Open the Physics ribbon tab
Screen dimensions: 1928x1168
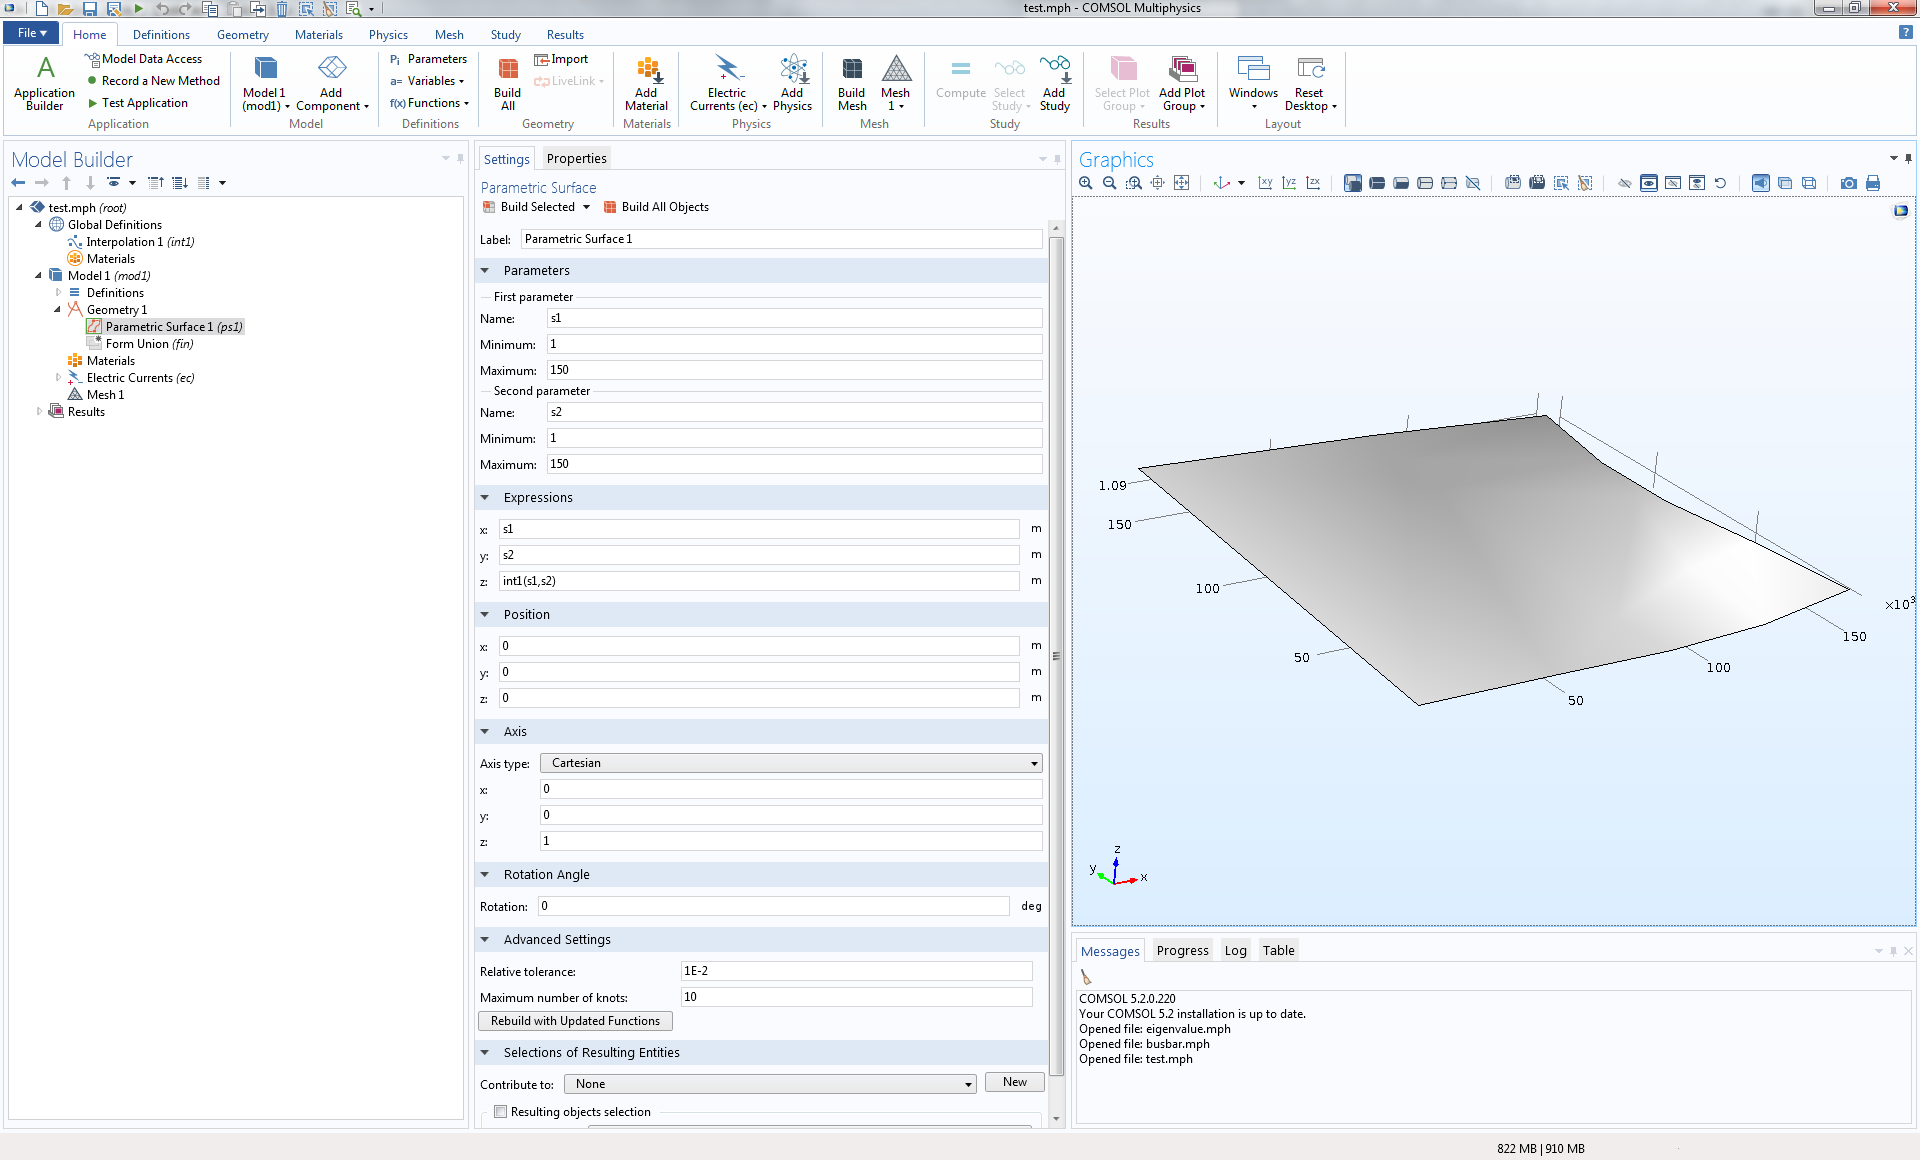[388, 34]
